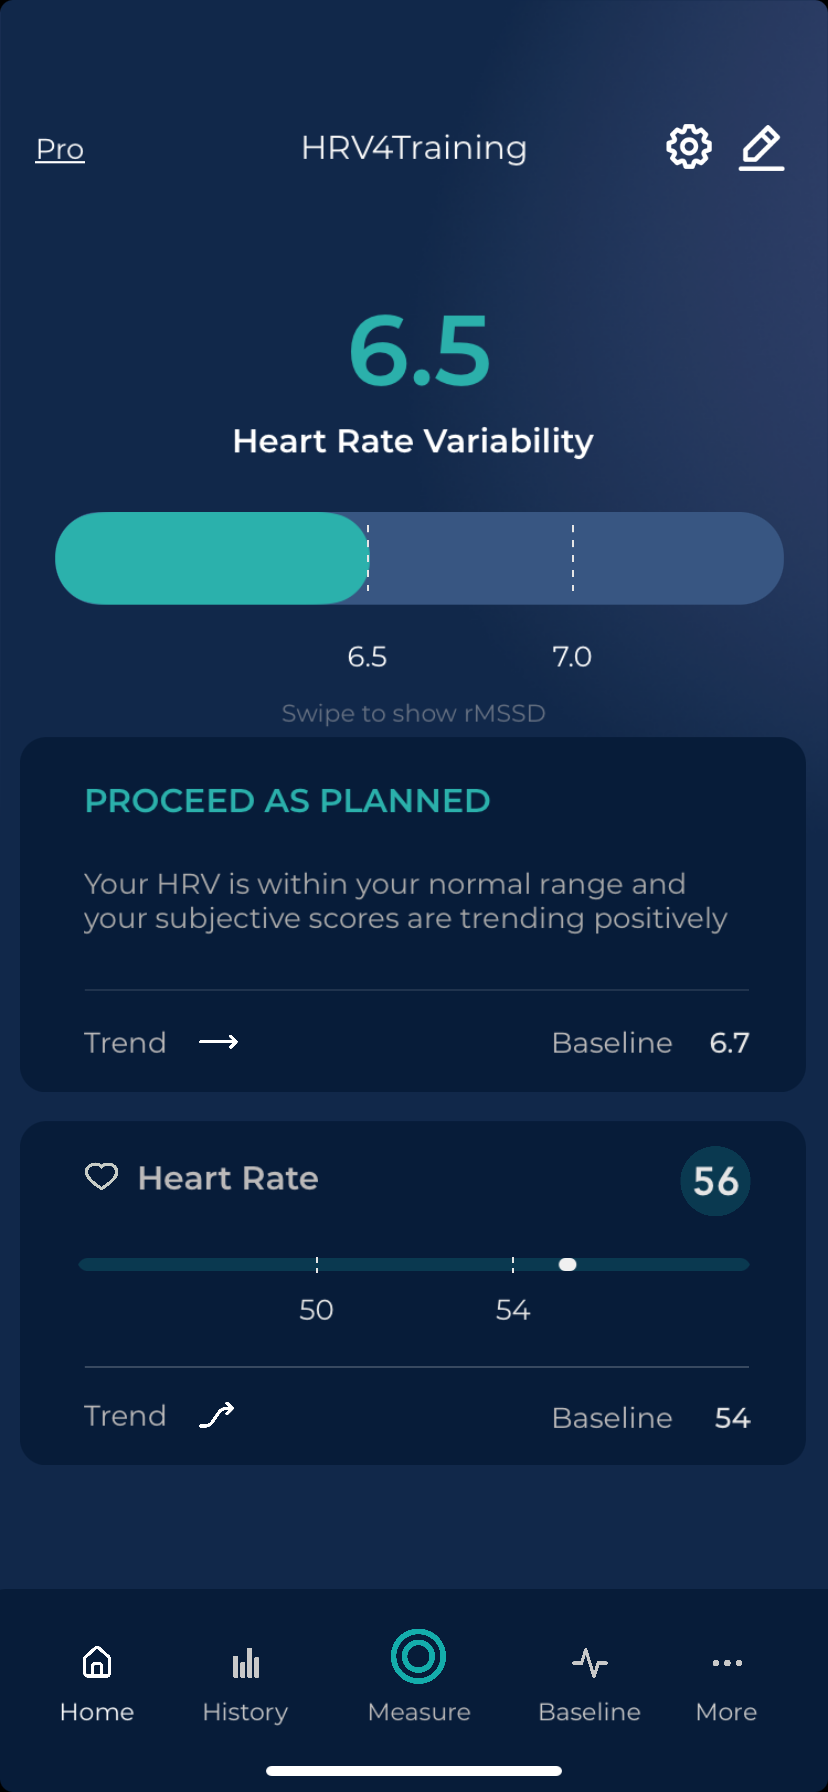Open More via three dots icon
This screenshot has width=828, height=1792.
tap(727, 1663)
